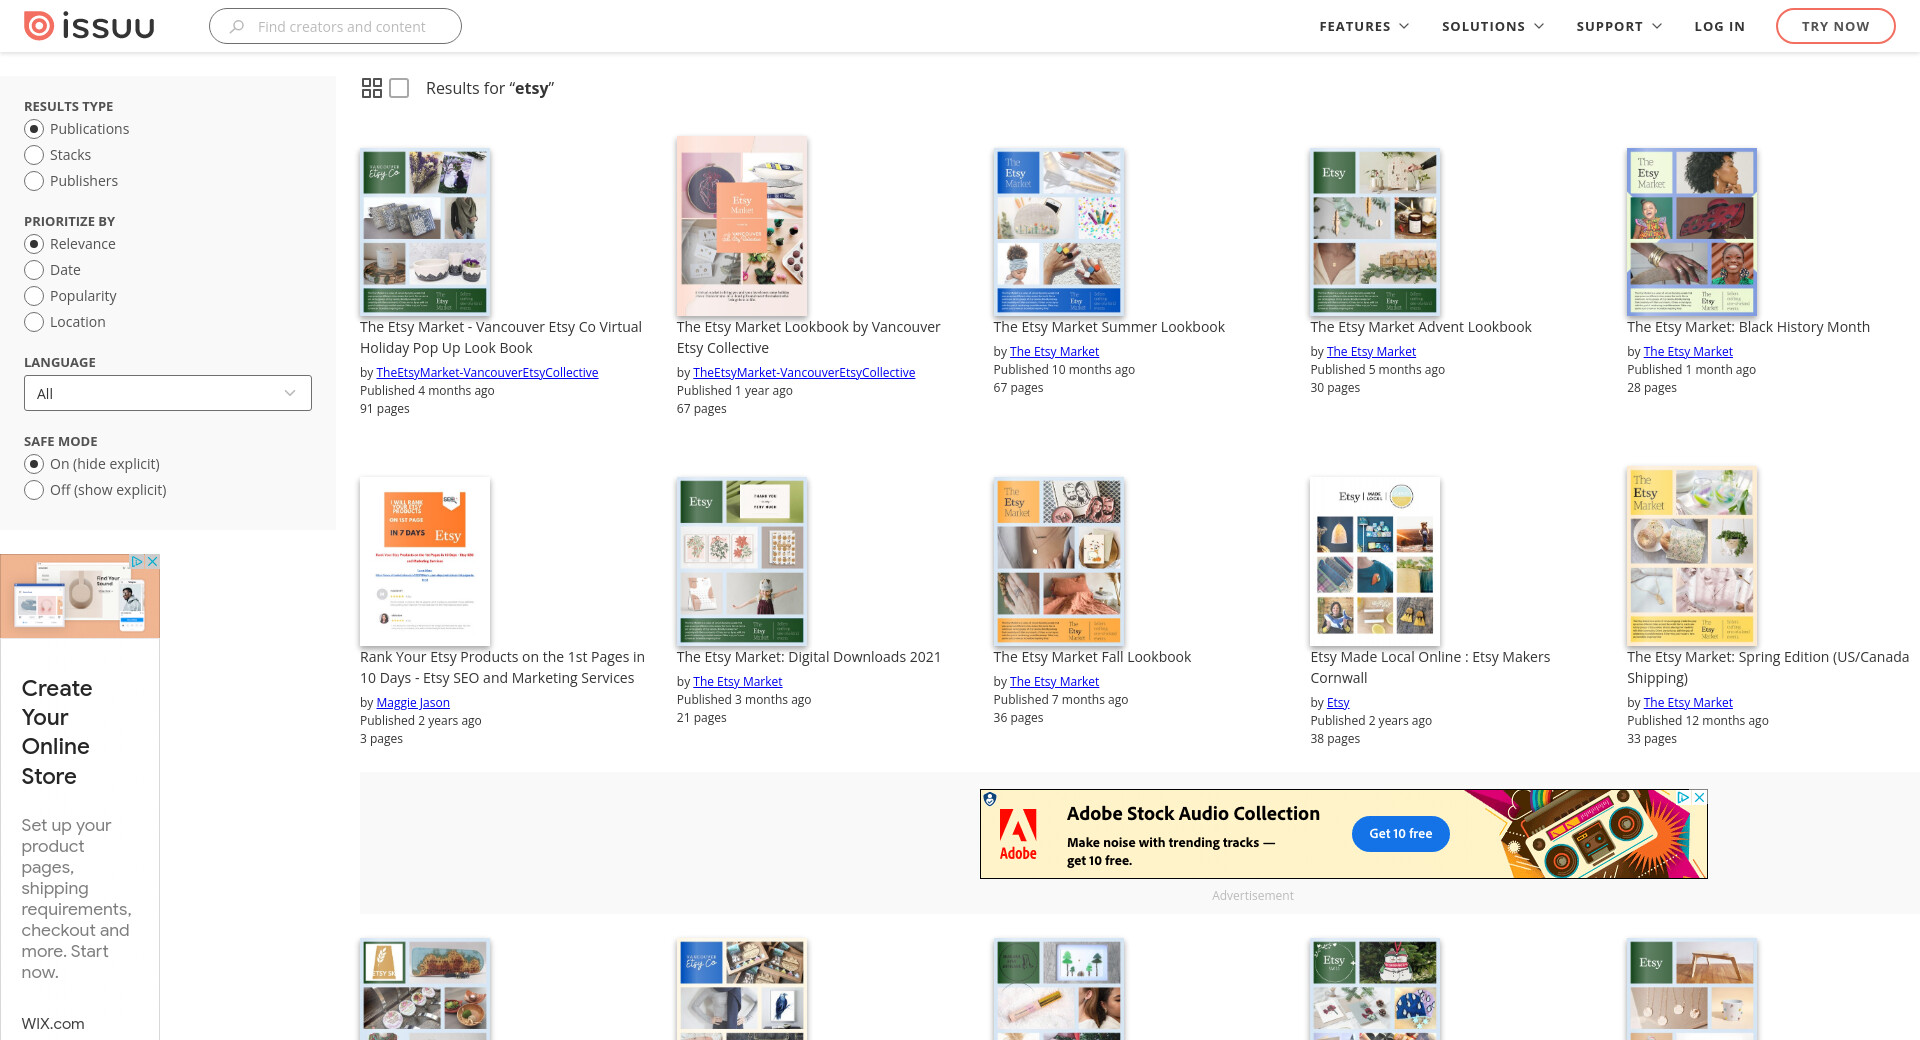The width and height of the screenshot is (1920, 1040).
Task: Turn Safe Mode off (show explicit)
Action: 34,490
